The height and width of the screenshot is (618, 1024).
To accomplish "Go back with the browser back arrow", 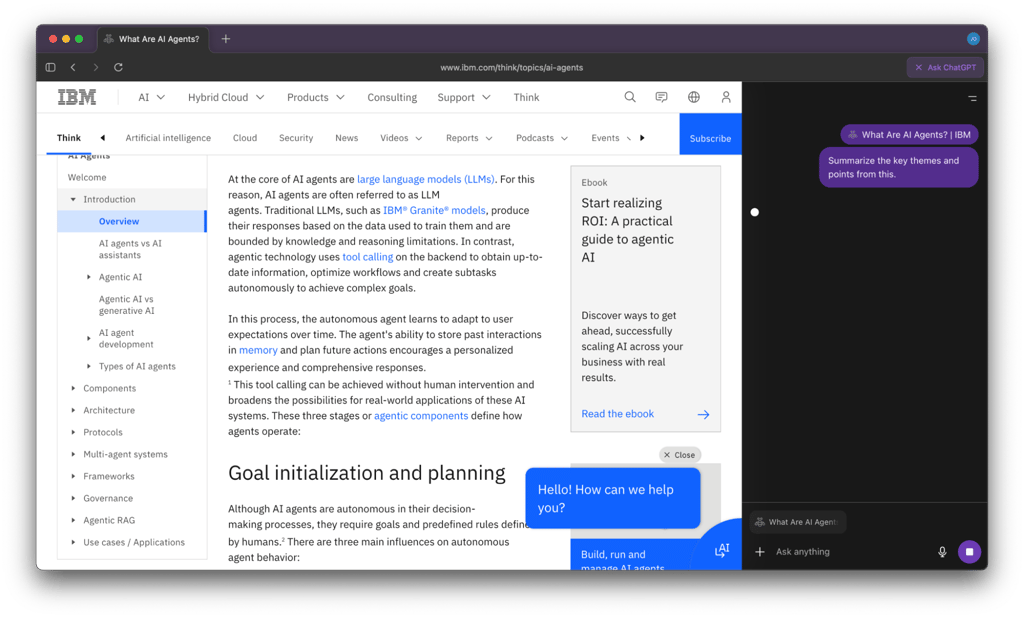I will click(73, 67).
